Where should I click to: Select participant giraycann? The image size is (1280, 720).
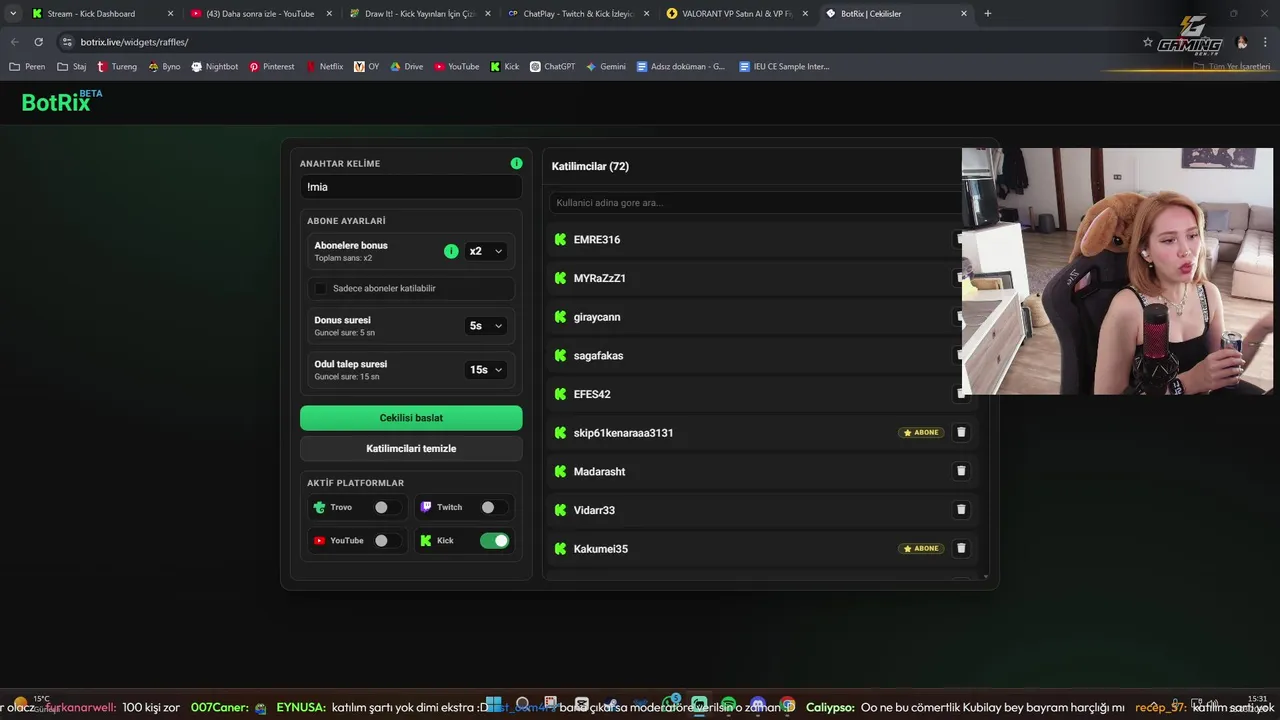(x=597, y=317)
